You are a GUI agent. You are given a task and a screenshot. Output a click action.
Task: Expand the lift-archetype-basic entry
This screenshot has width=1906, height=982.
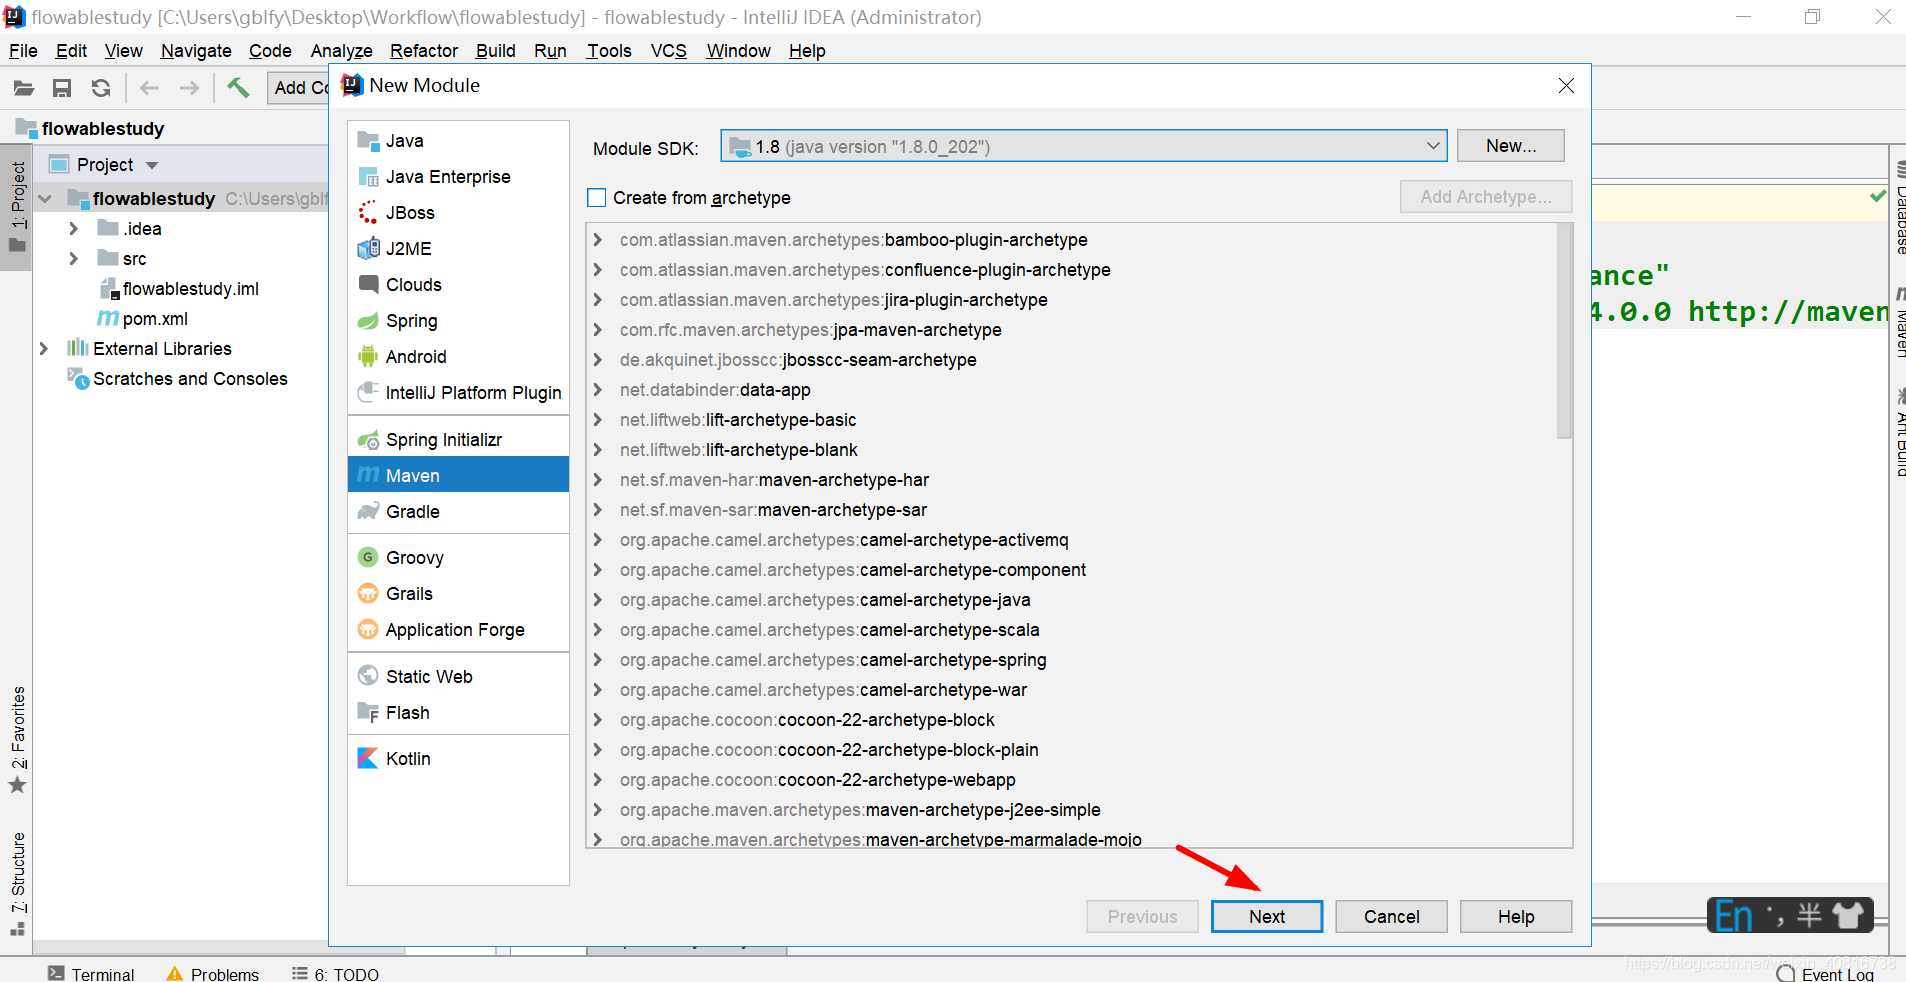coord(598,420)
